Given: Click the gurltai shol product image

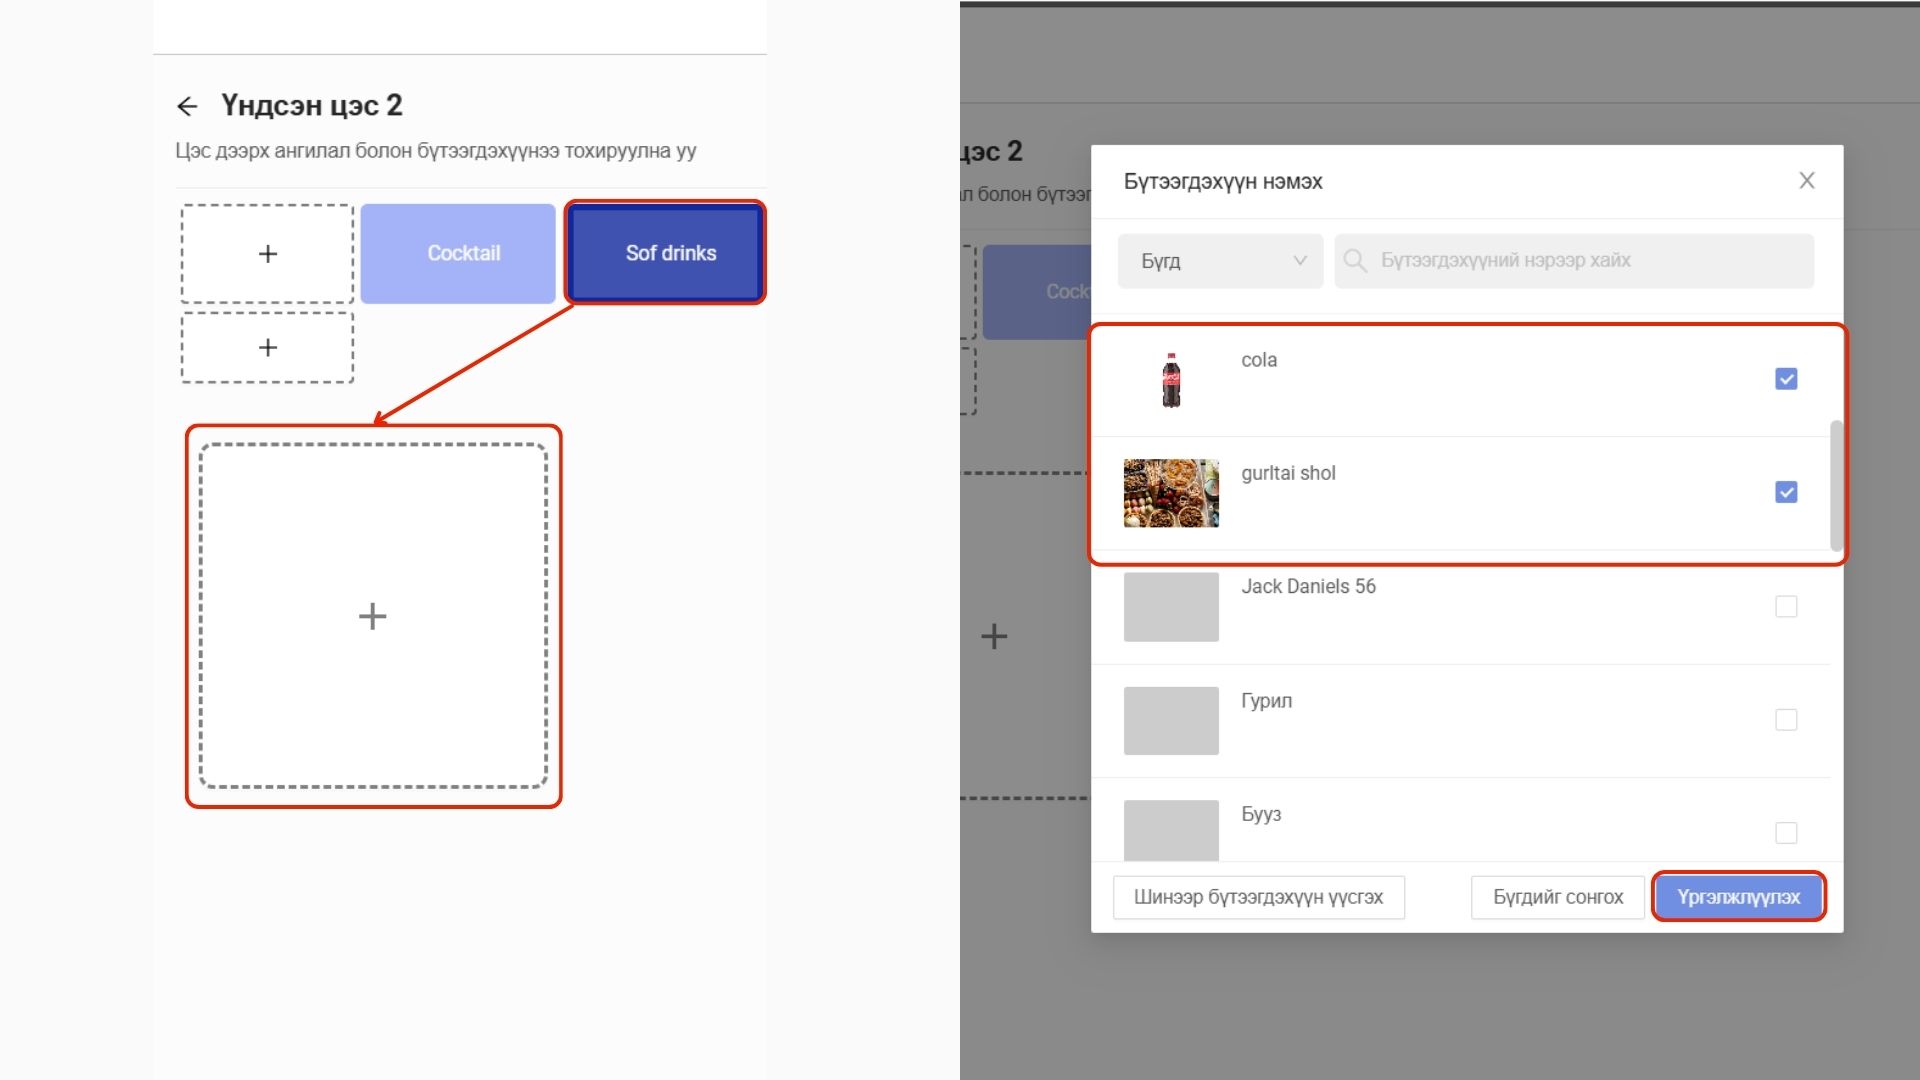Looking at the screenshot, I should 1171,493.
